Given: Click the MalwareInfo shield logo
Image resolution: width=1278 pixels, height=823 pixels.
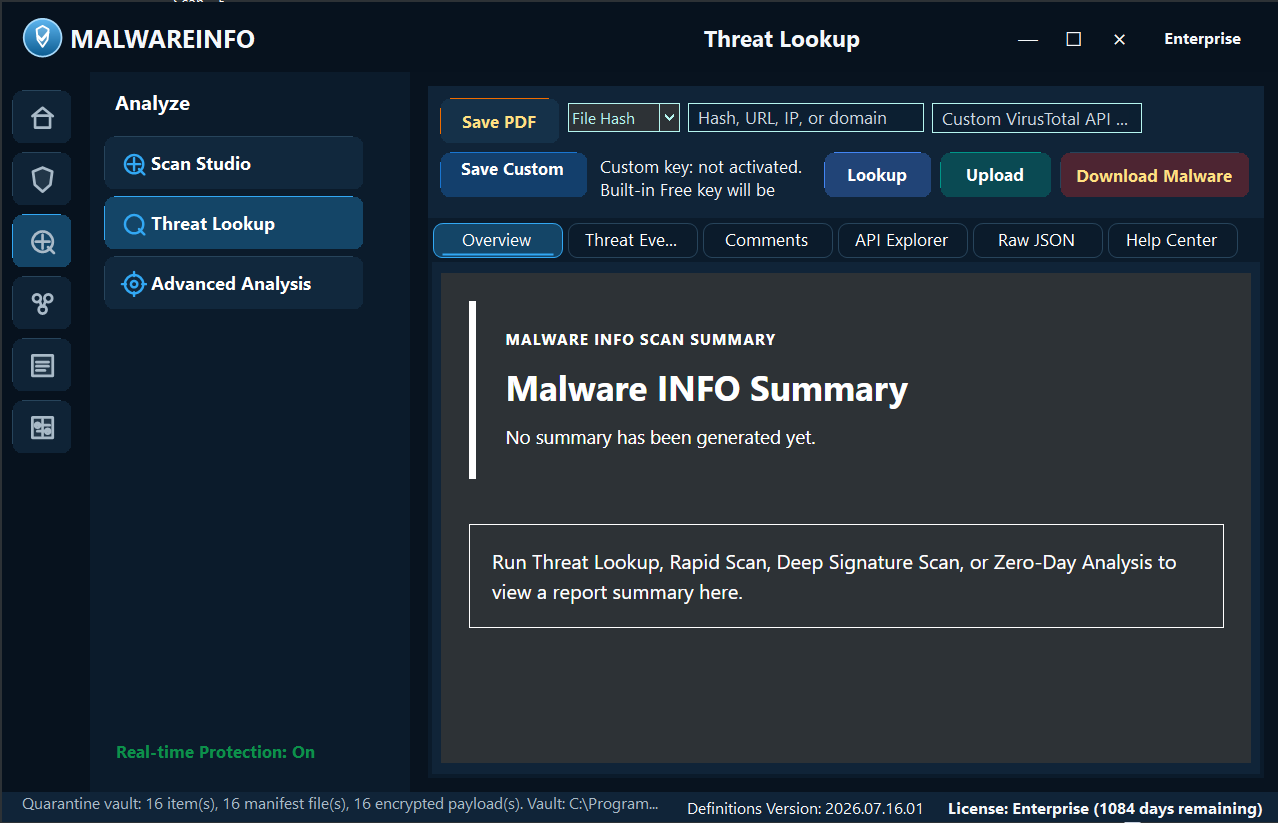Looking at the screenshot, I should click(42, 39).
